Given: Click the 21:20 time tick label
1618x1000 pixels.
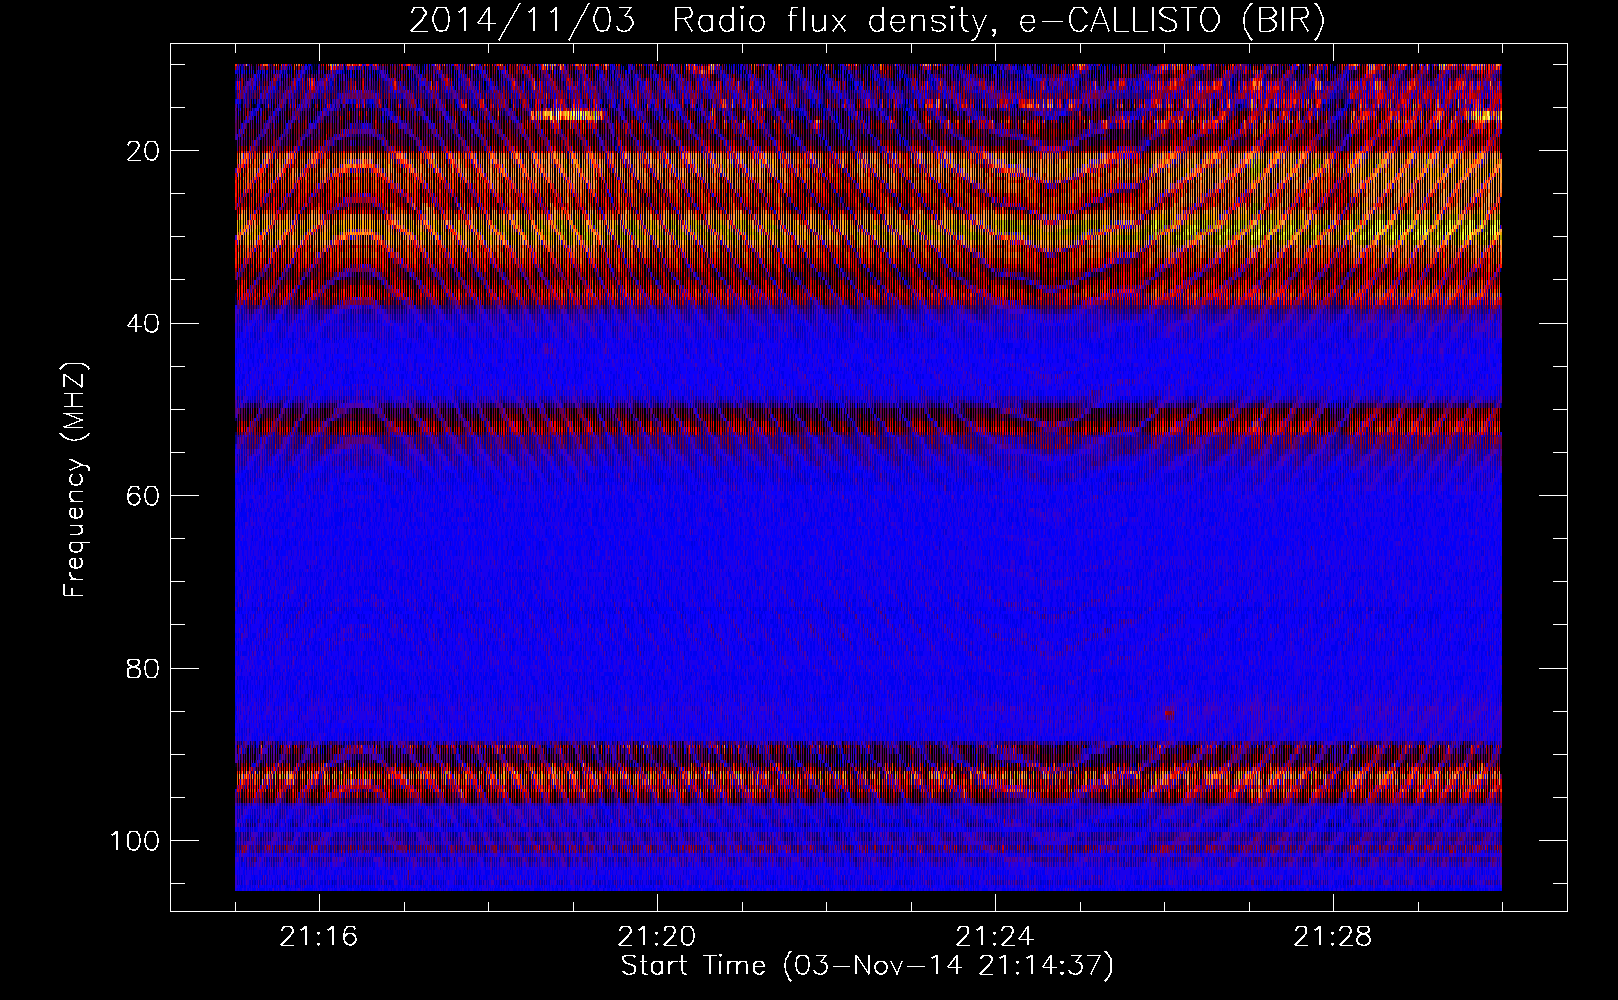Looking at the screenshot, I should pos(657,937).
